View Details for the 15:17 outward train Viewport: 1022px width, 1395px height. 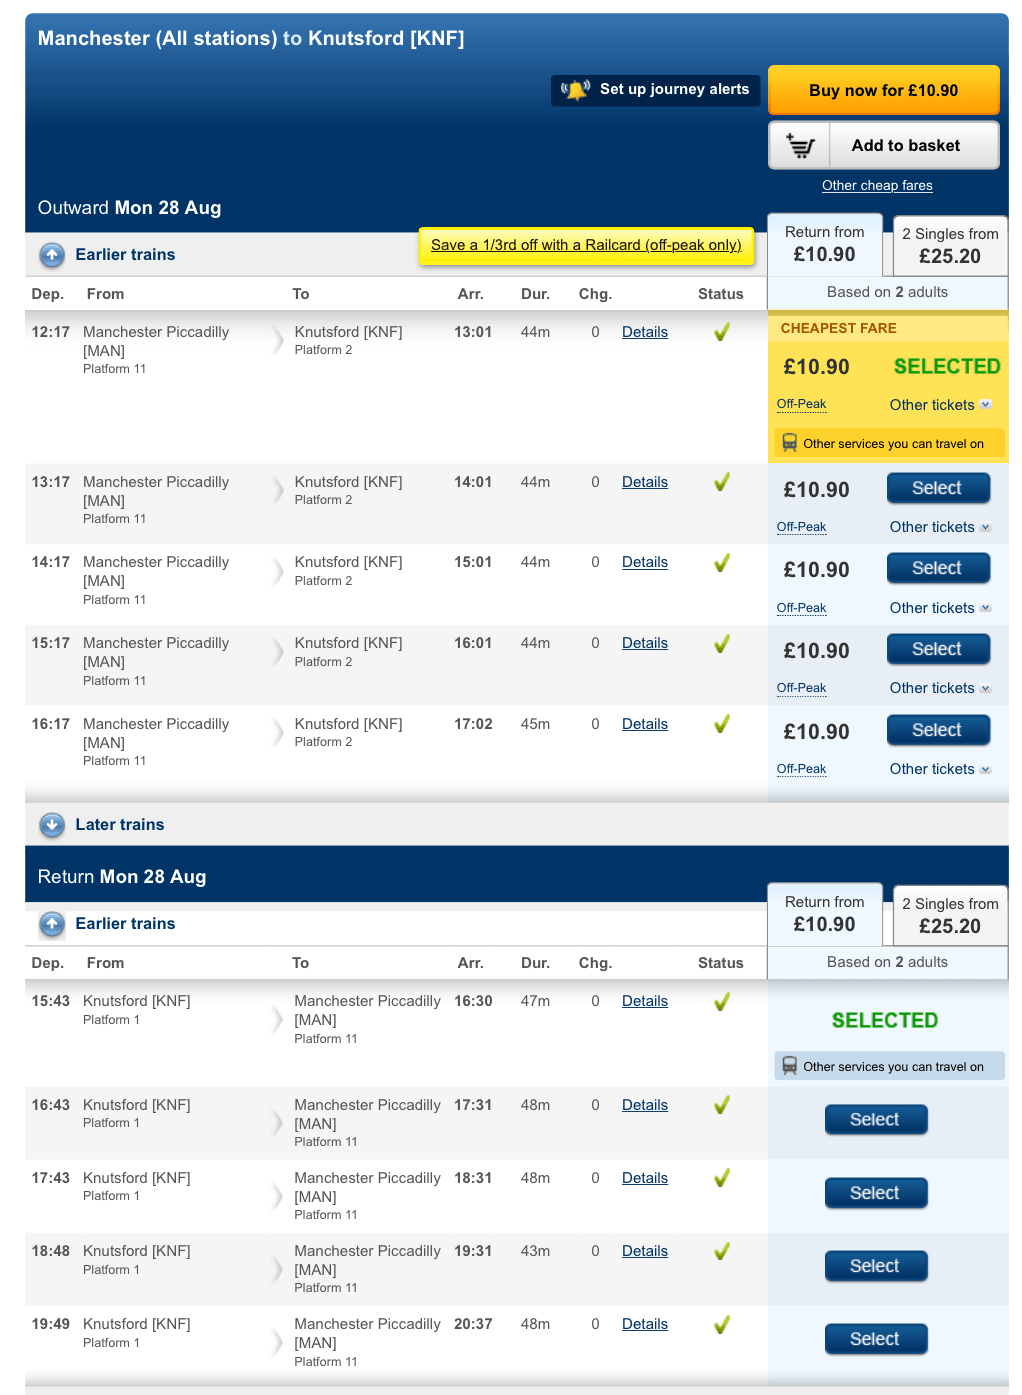(x=644, y=643)
